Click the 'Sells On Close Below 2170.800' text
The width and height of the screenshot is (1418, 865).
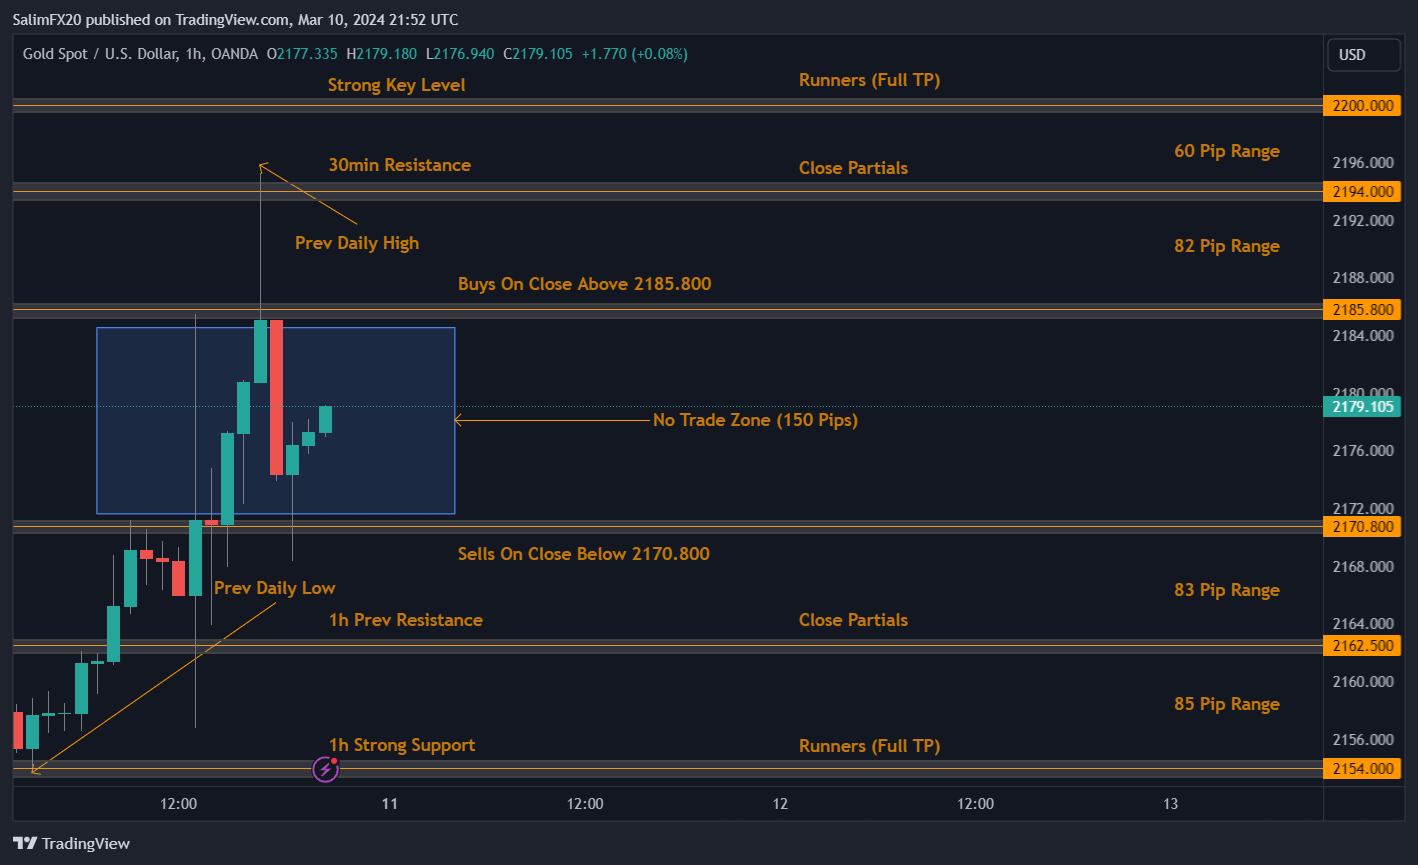pyautogui.click(x=584, y=554)
